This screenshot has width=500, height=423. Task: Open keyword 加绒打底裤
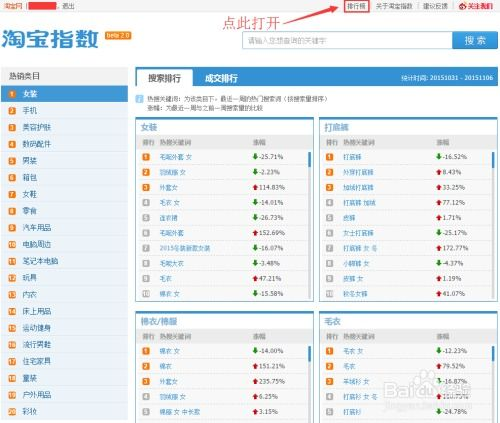358,187
